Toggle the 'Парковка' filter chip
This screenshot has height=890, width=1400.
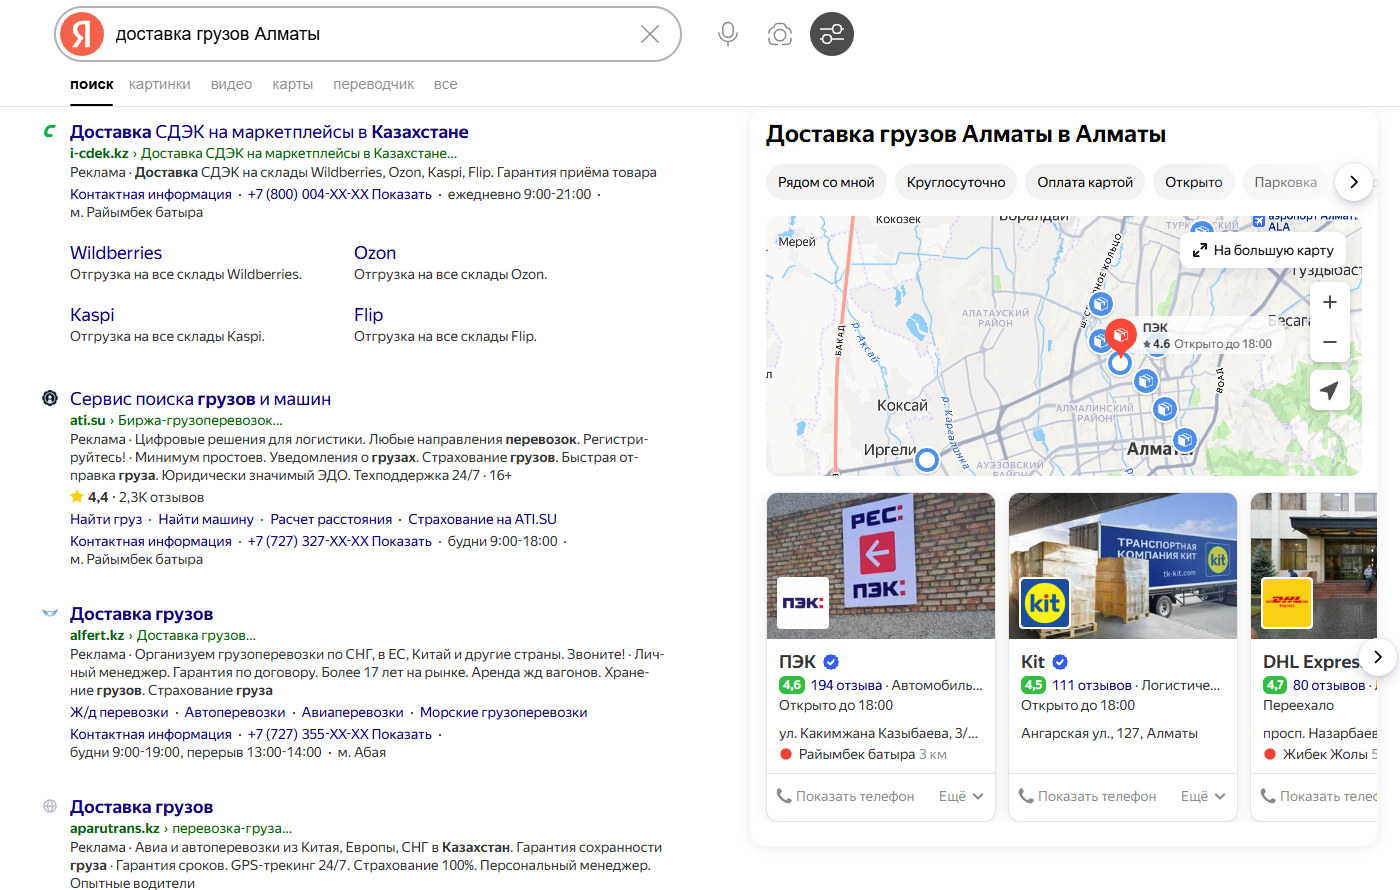tap(1286, 182)
